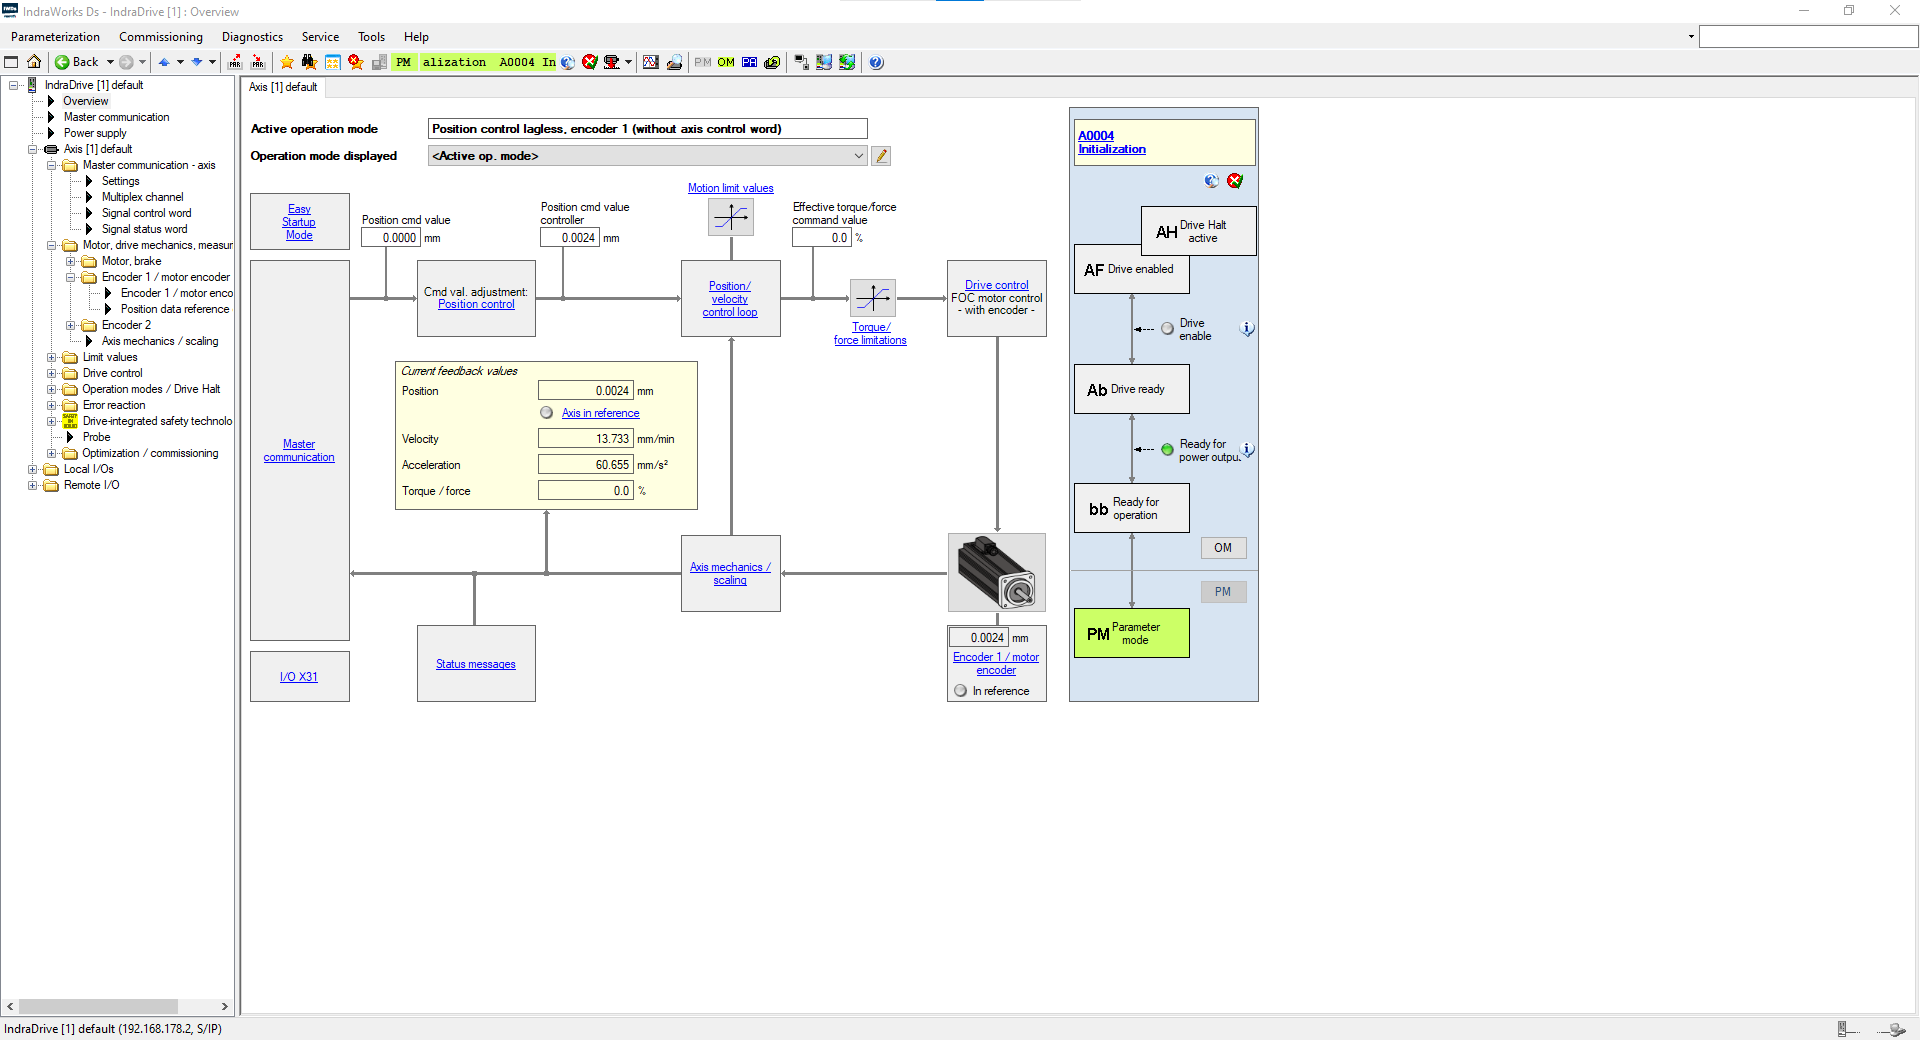Expand the Encoder 2 tree node
The height and width of the screenshot is (1040, 1920).
coord(71,325)
